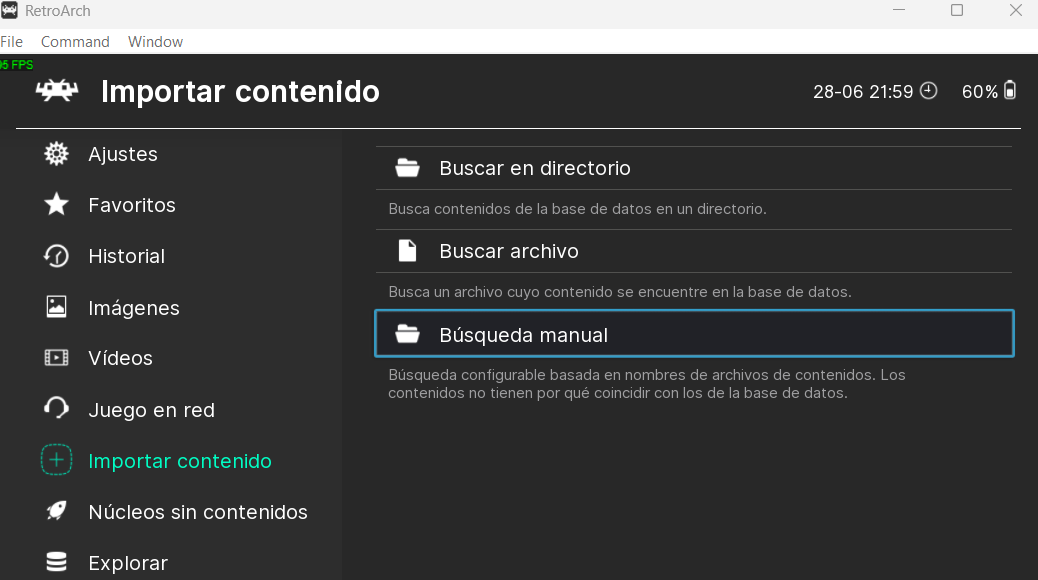Choose Buscar archivo
This screenshot has height=580, width=1038.
coord(694,251)
